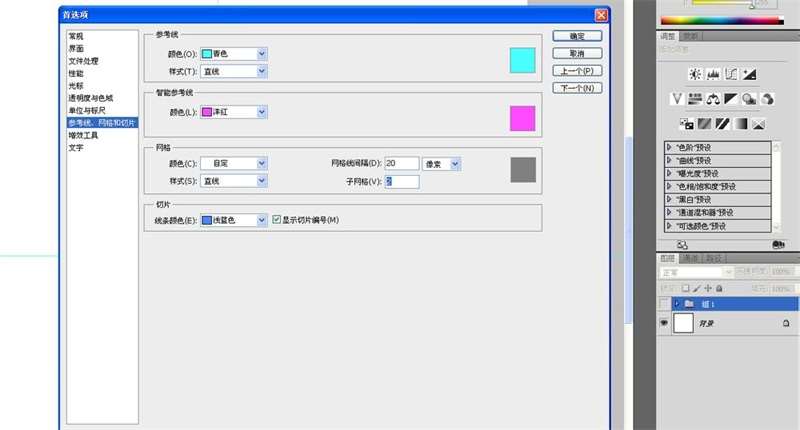Select the Curves adjustment icon
Screen dimensions: 800x430
coord(731,74)
